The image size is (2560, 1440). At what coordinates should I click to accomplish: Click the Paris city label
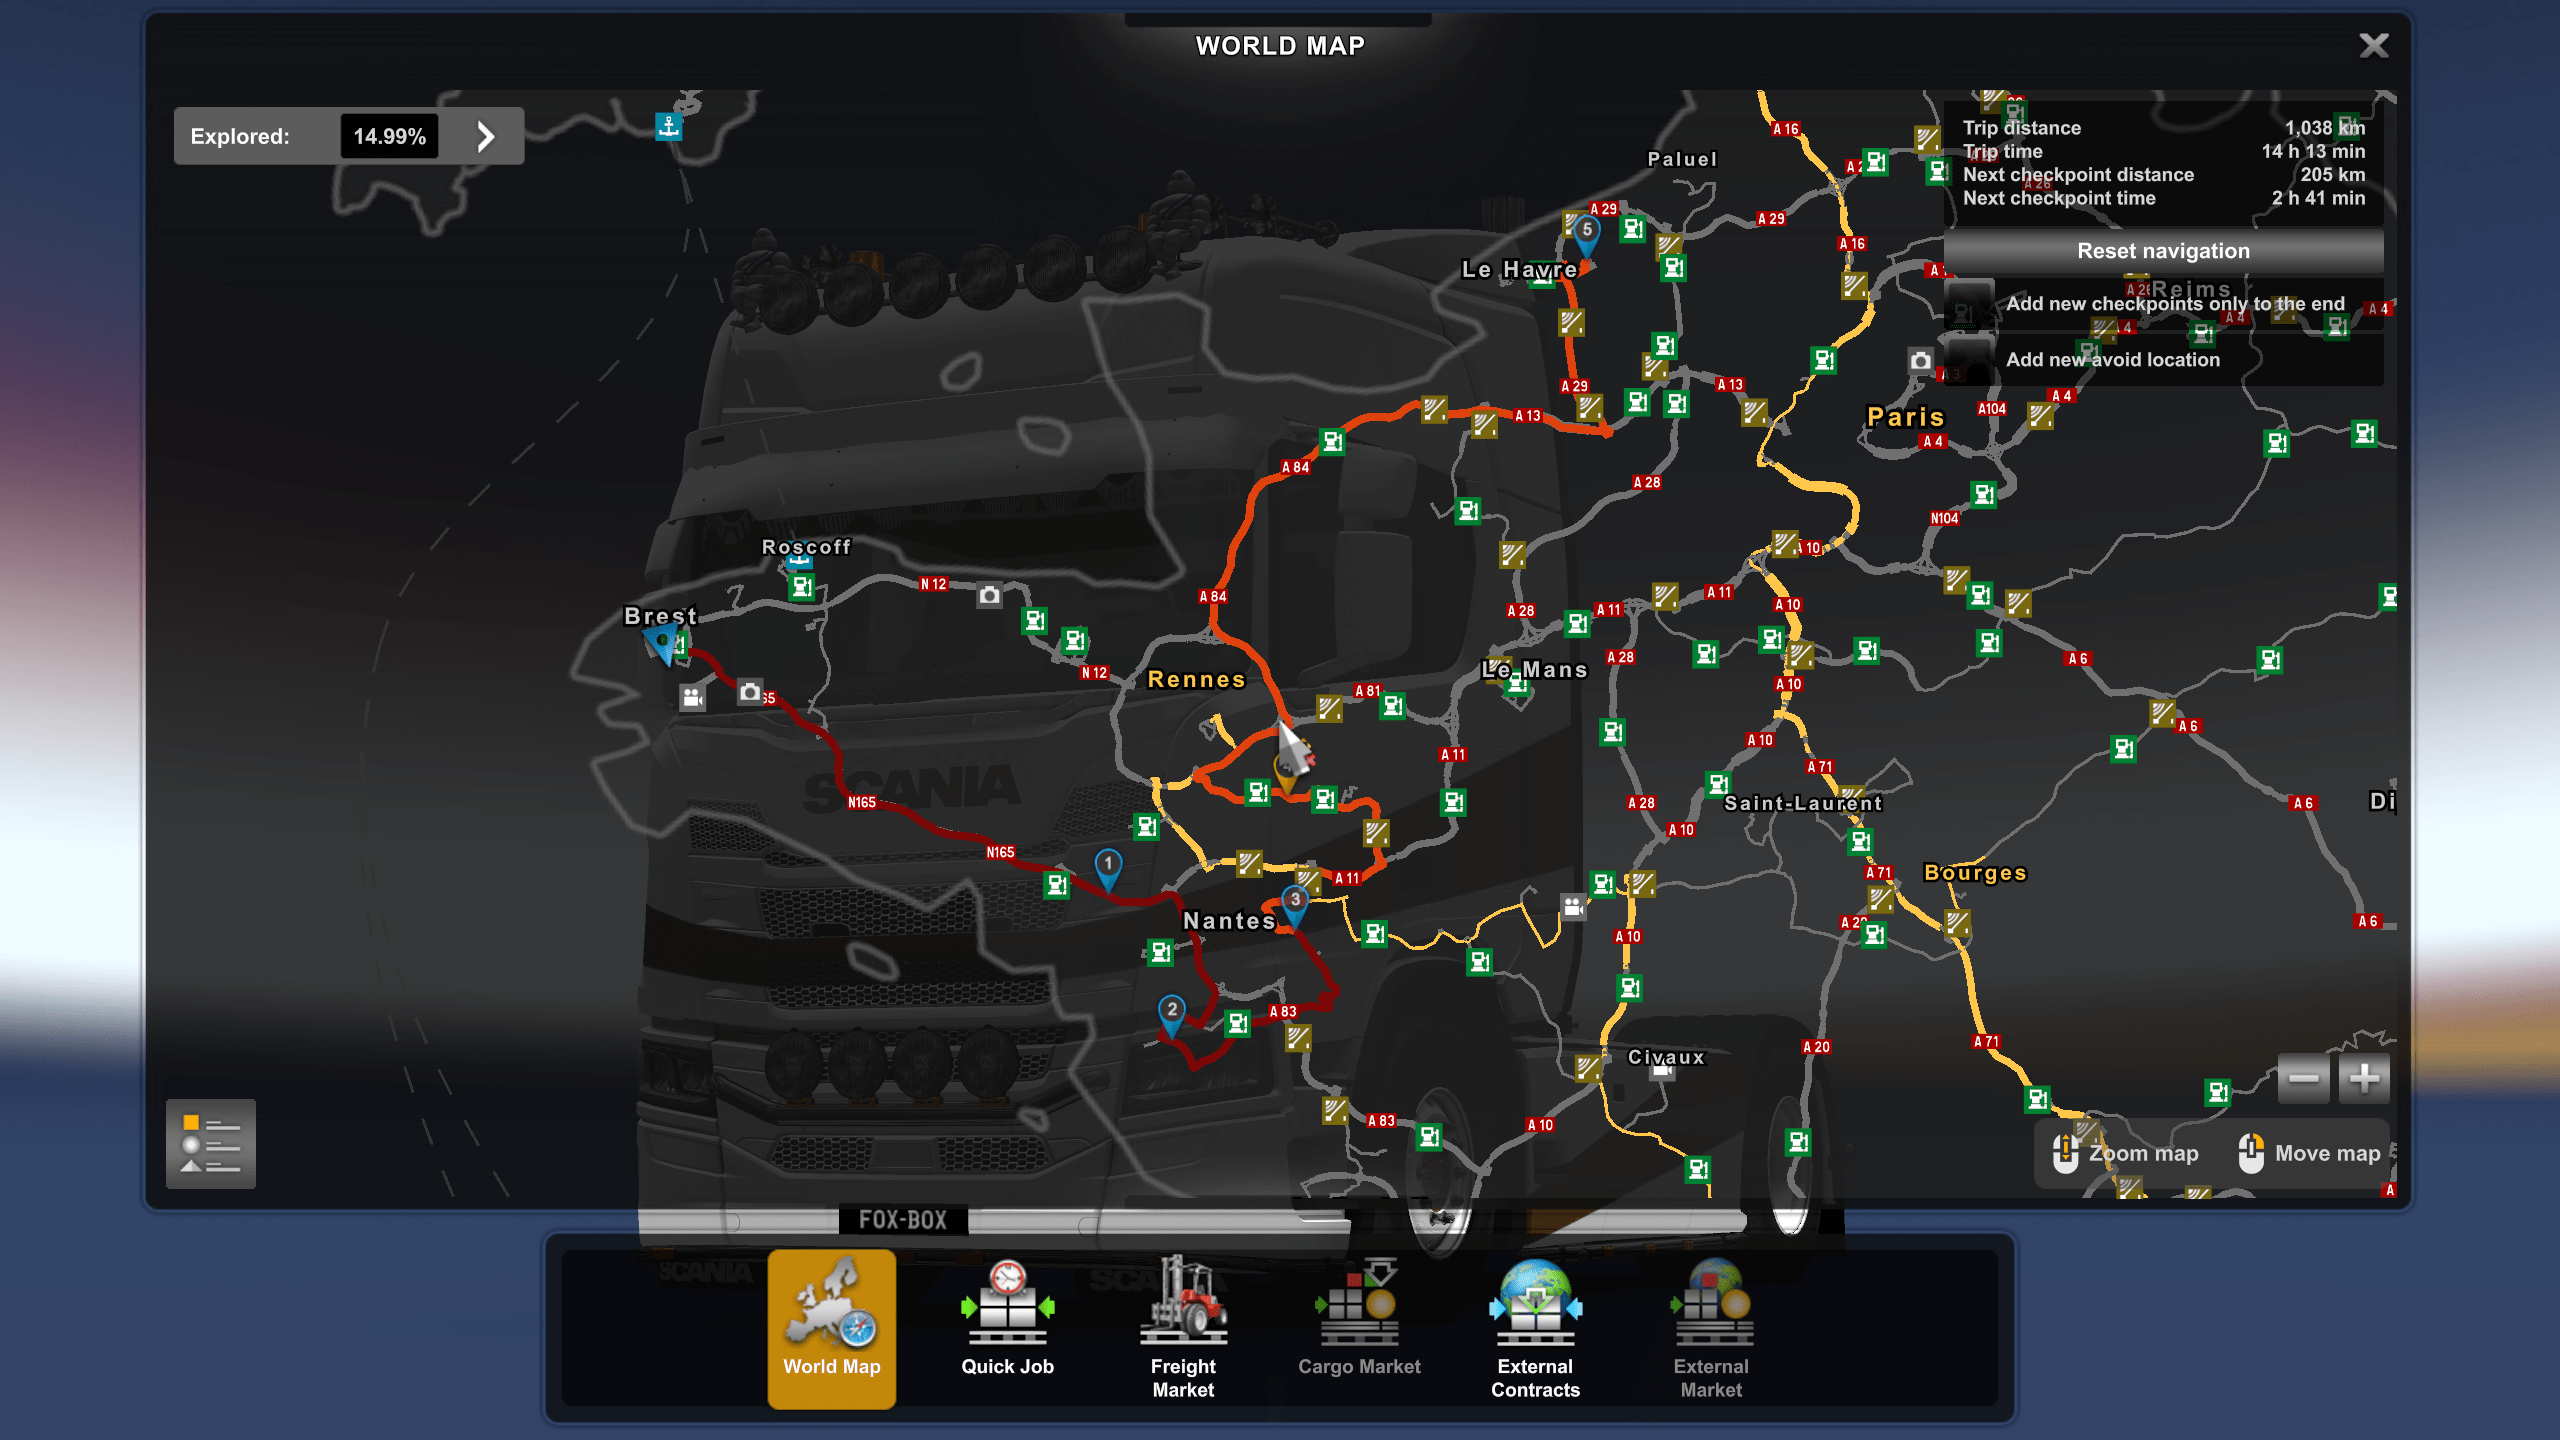pos(1905,417)
